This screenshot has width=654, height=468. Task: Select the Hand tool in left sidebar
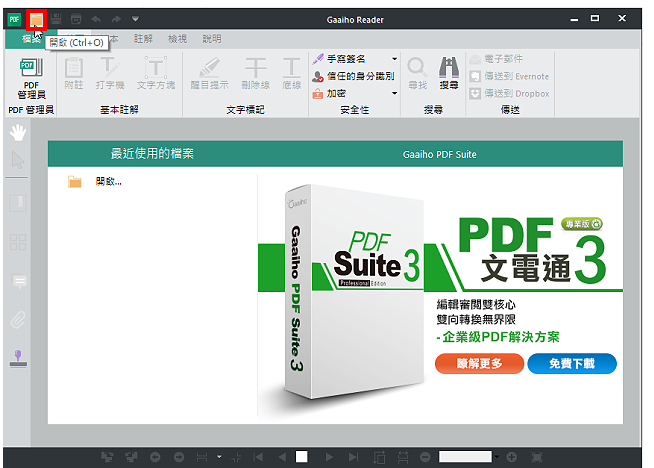pyautogui.click(x=18, y=133)
